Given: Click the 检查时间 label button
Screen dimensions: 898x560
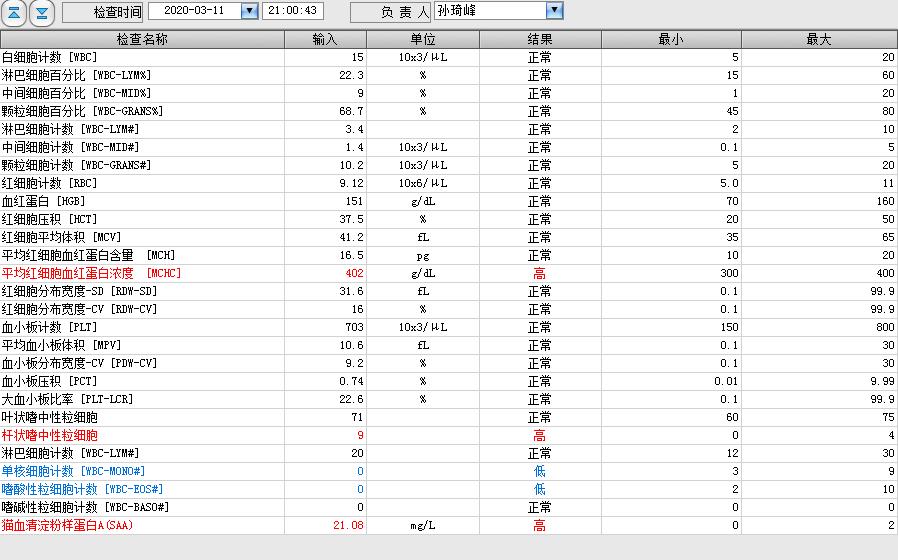Looking at the screenshot, I should tap(103, 12).
